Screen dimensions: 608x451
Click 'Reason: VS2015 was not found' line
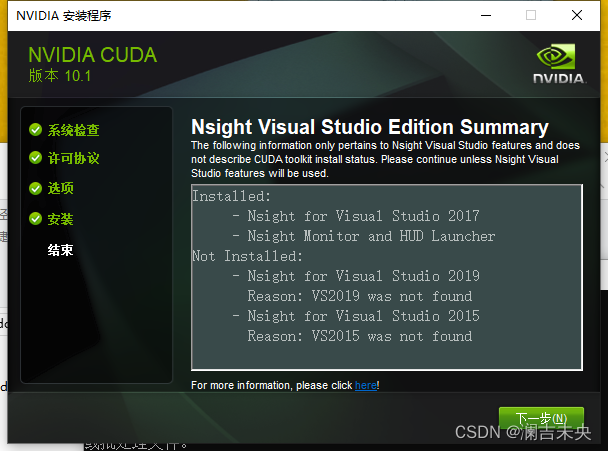pyautogui.click(x=360, y=336)
